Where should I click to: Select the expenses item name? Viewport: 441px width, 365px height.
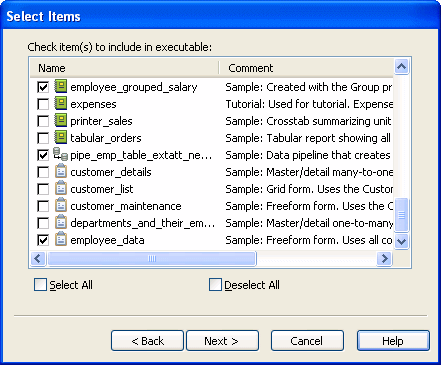point(93,104)
